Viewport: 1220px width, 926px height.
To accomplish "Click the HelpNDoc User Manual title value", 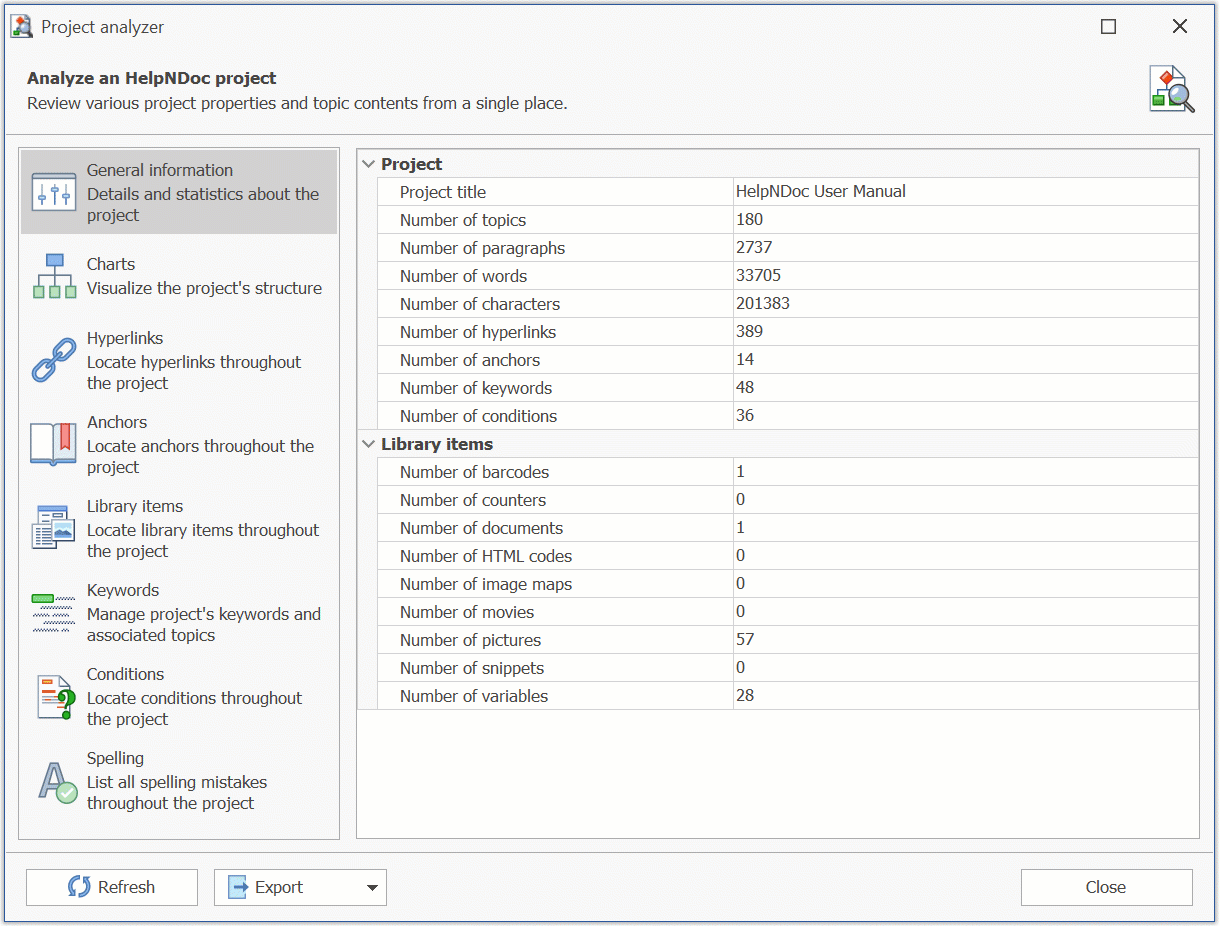I will (820, 191).
